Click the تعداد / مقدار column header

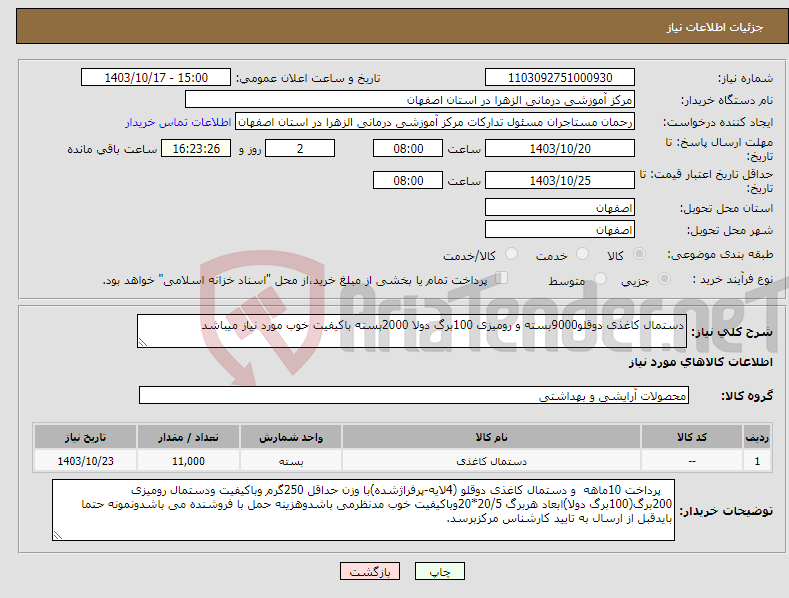coord(188,437)
